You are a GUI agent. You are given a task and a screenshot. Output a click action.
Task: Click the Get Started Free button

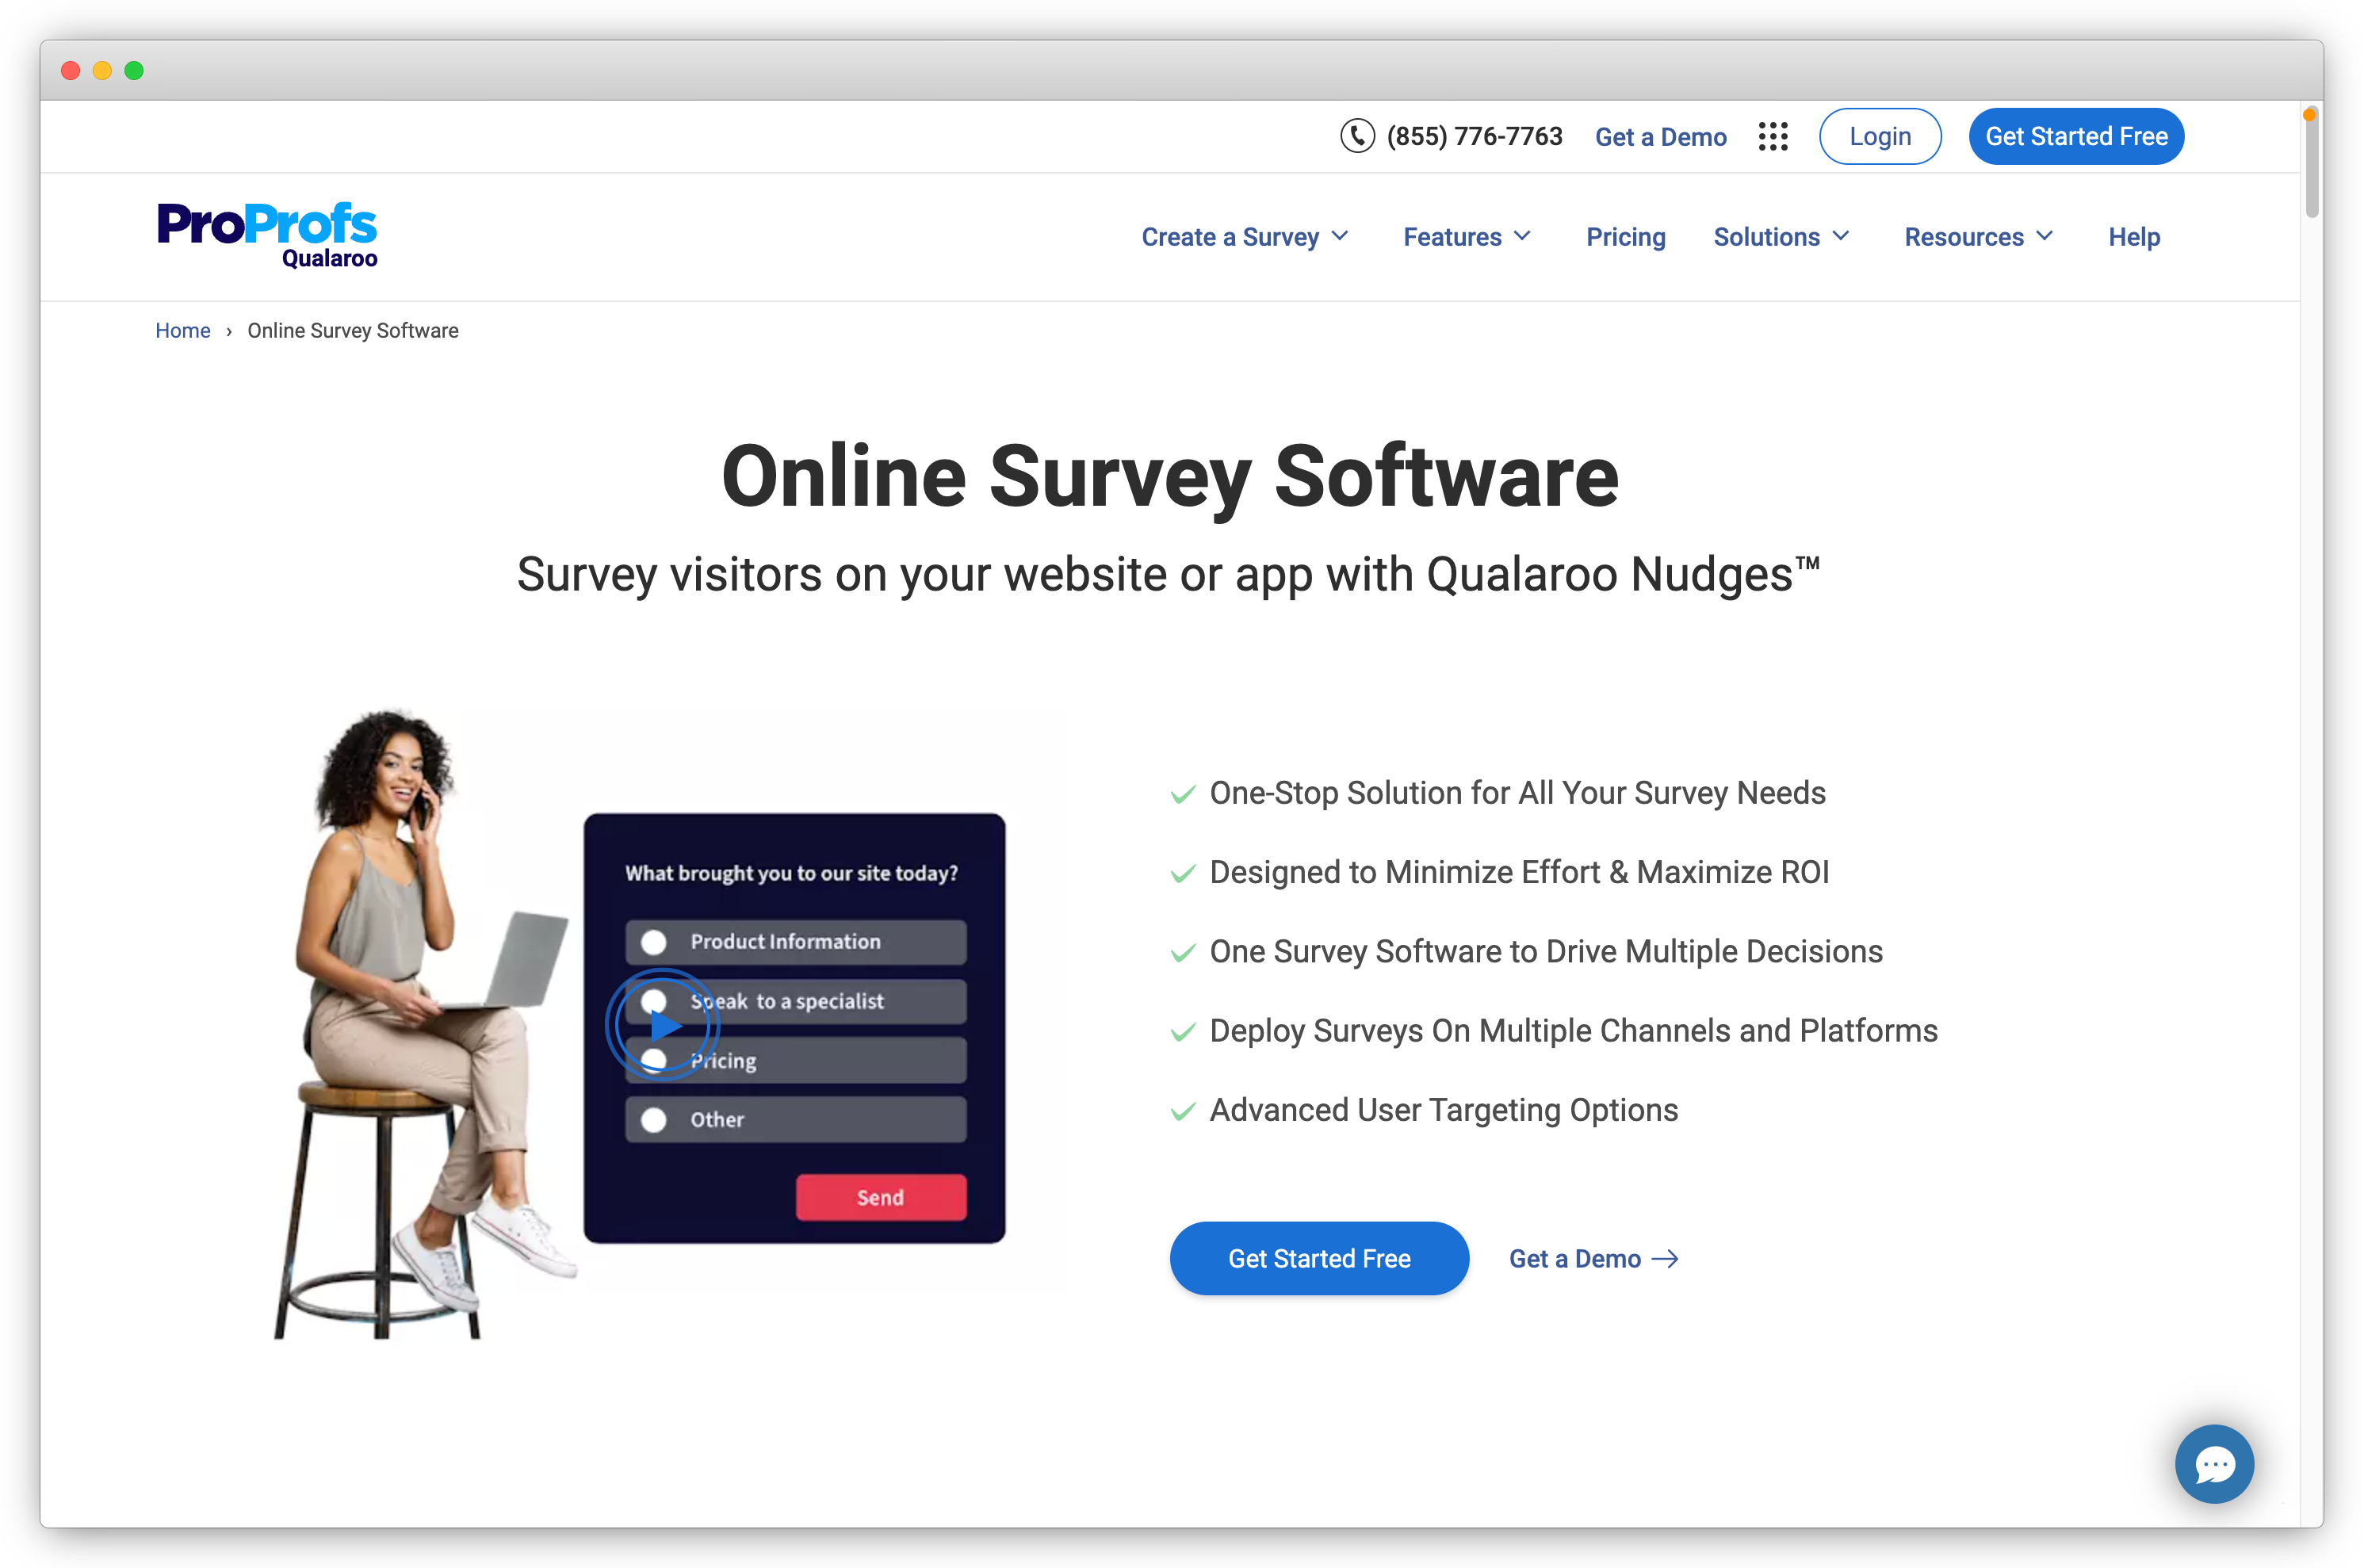pyautogui.click(x=1319, y=1258)
